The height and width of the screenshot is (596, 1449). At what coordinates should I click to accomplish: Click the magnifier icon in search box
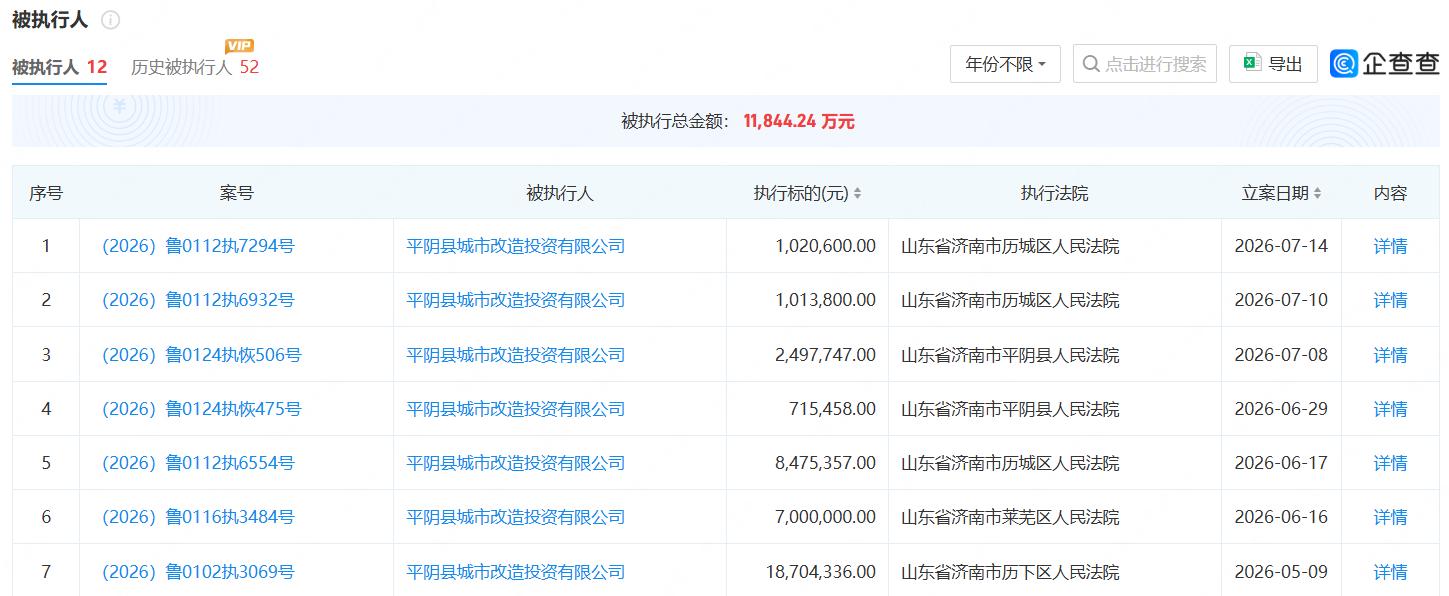(1092, 64)
